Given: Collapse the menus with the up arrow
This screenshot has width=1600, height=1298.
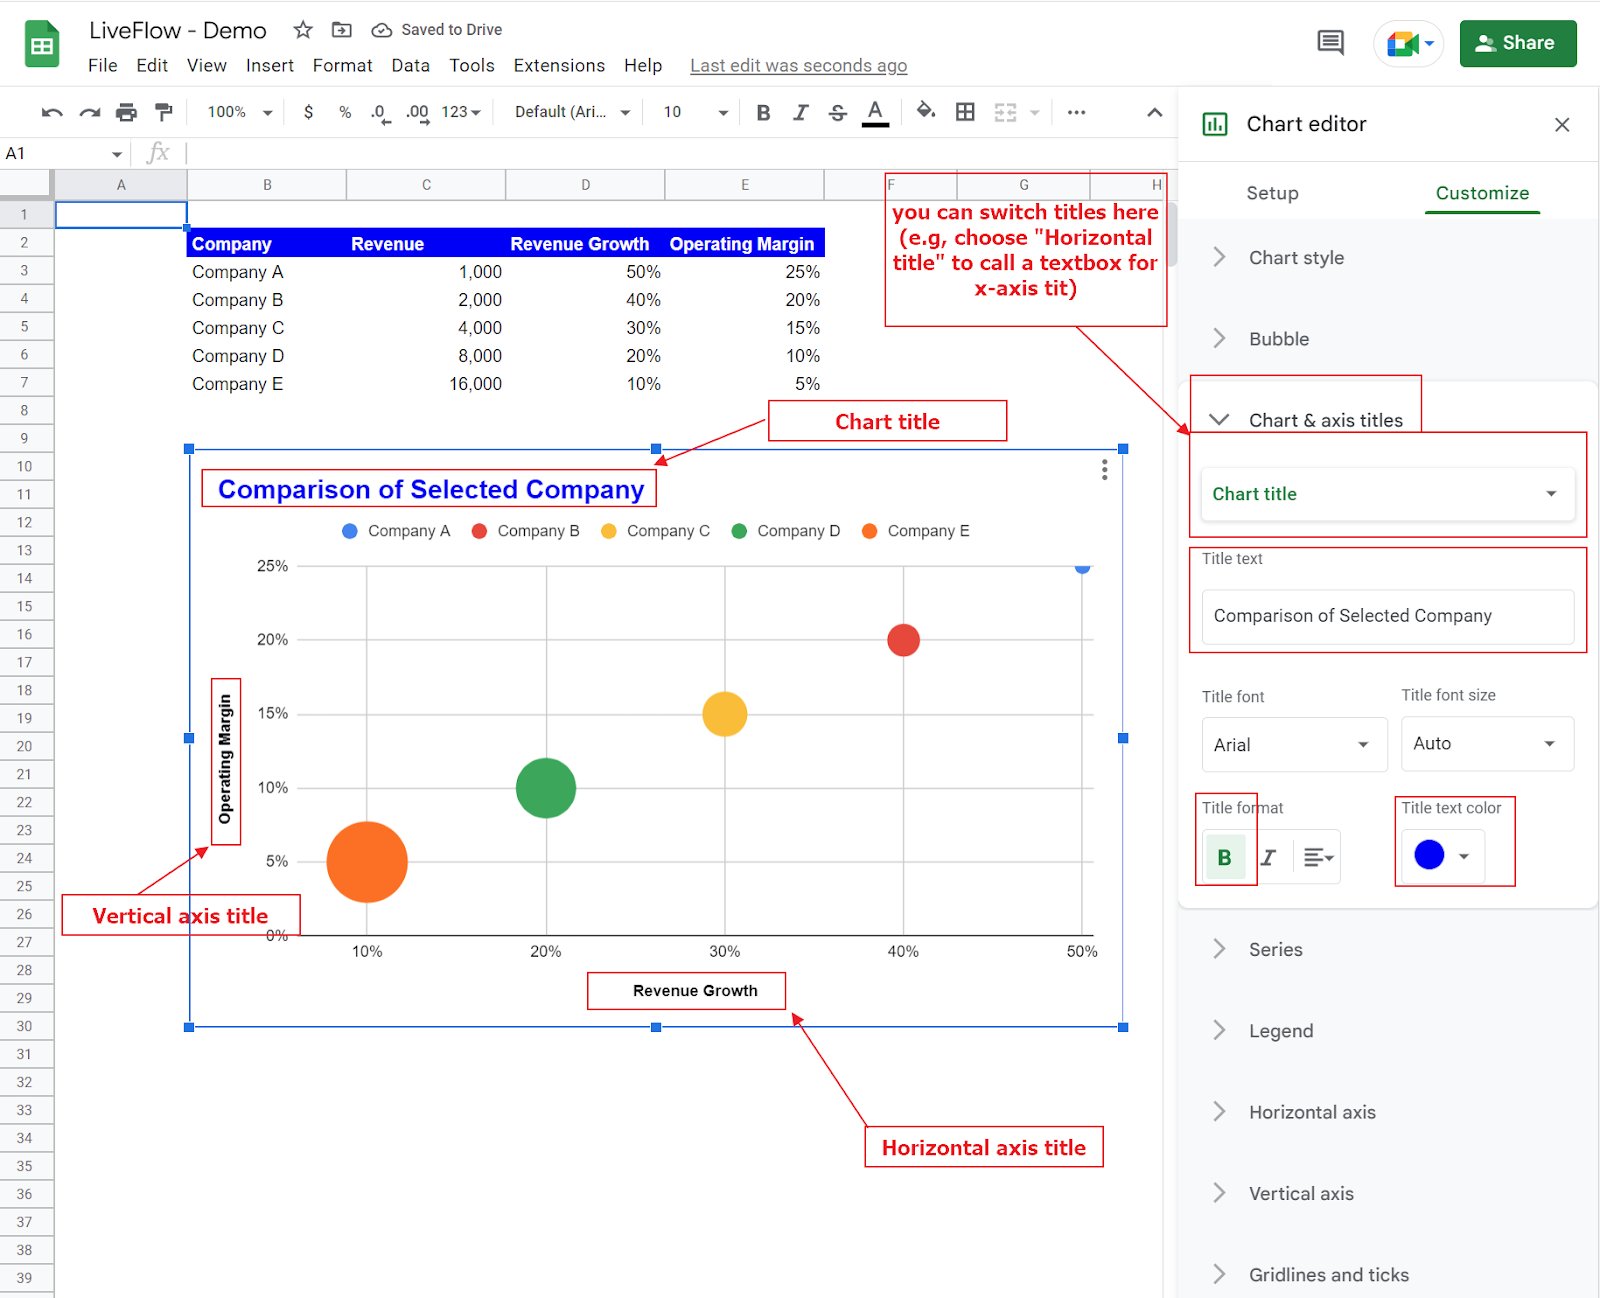Looking at the screenshot, I should click(x=1154, y=112).
